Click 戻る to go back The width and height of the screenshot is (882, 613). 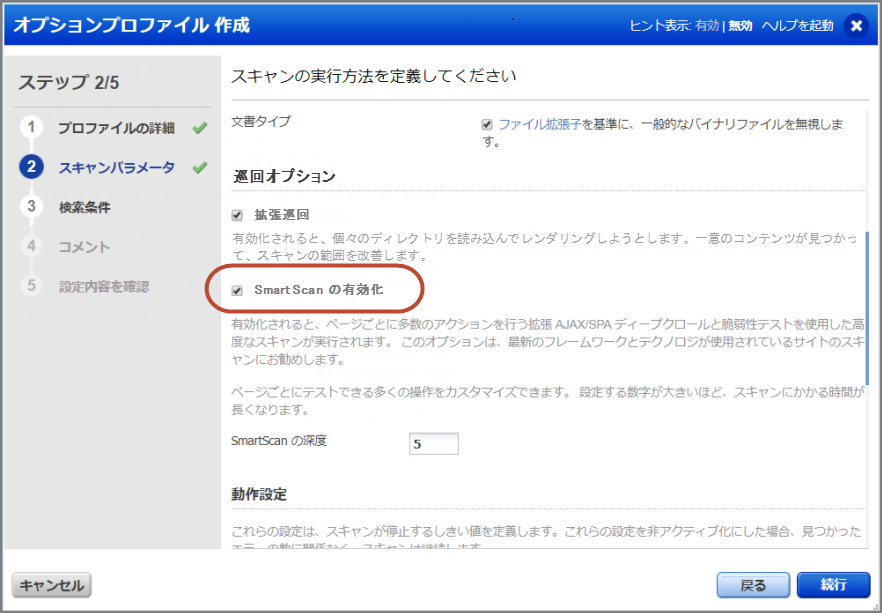tap(753, 585)
